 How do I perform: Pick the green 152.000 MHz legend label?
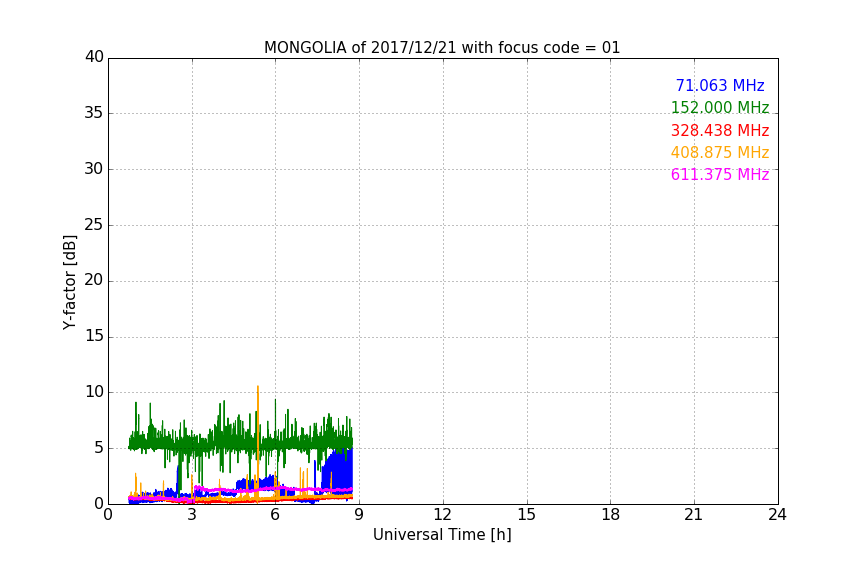[x=720, y=107]
